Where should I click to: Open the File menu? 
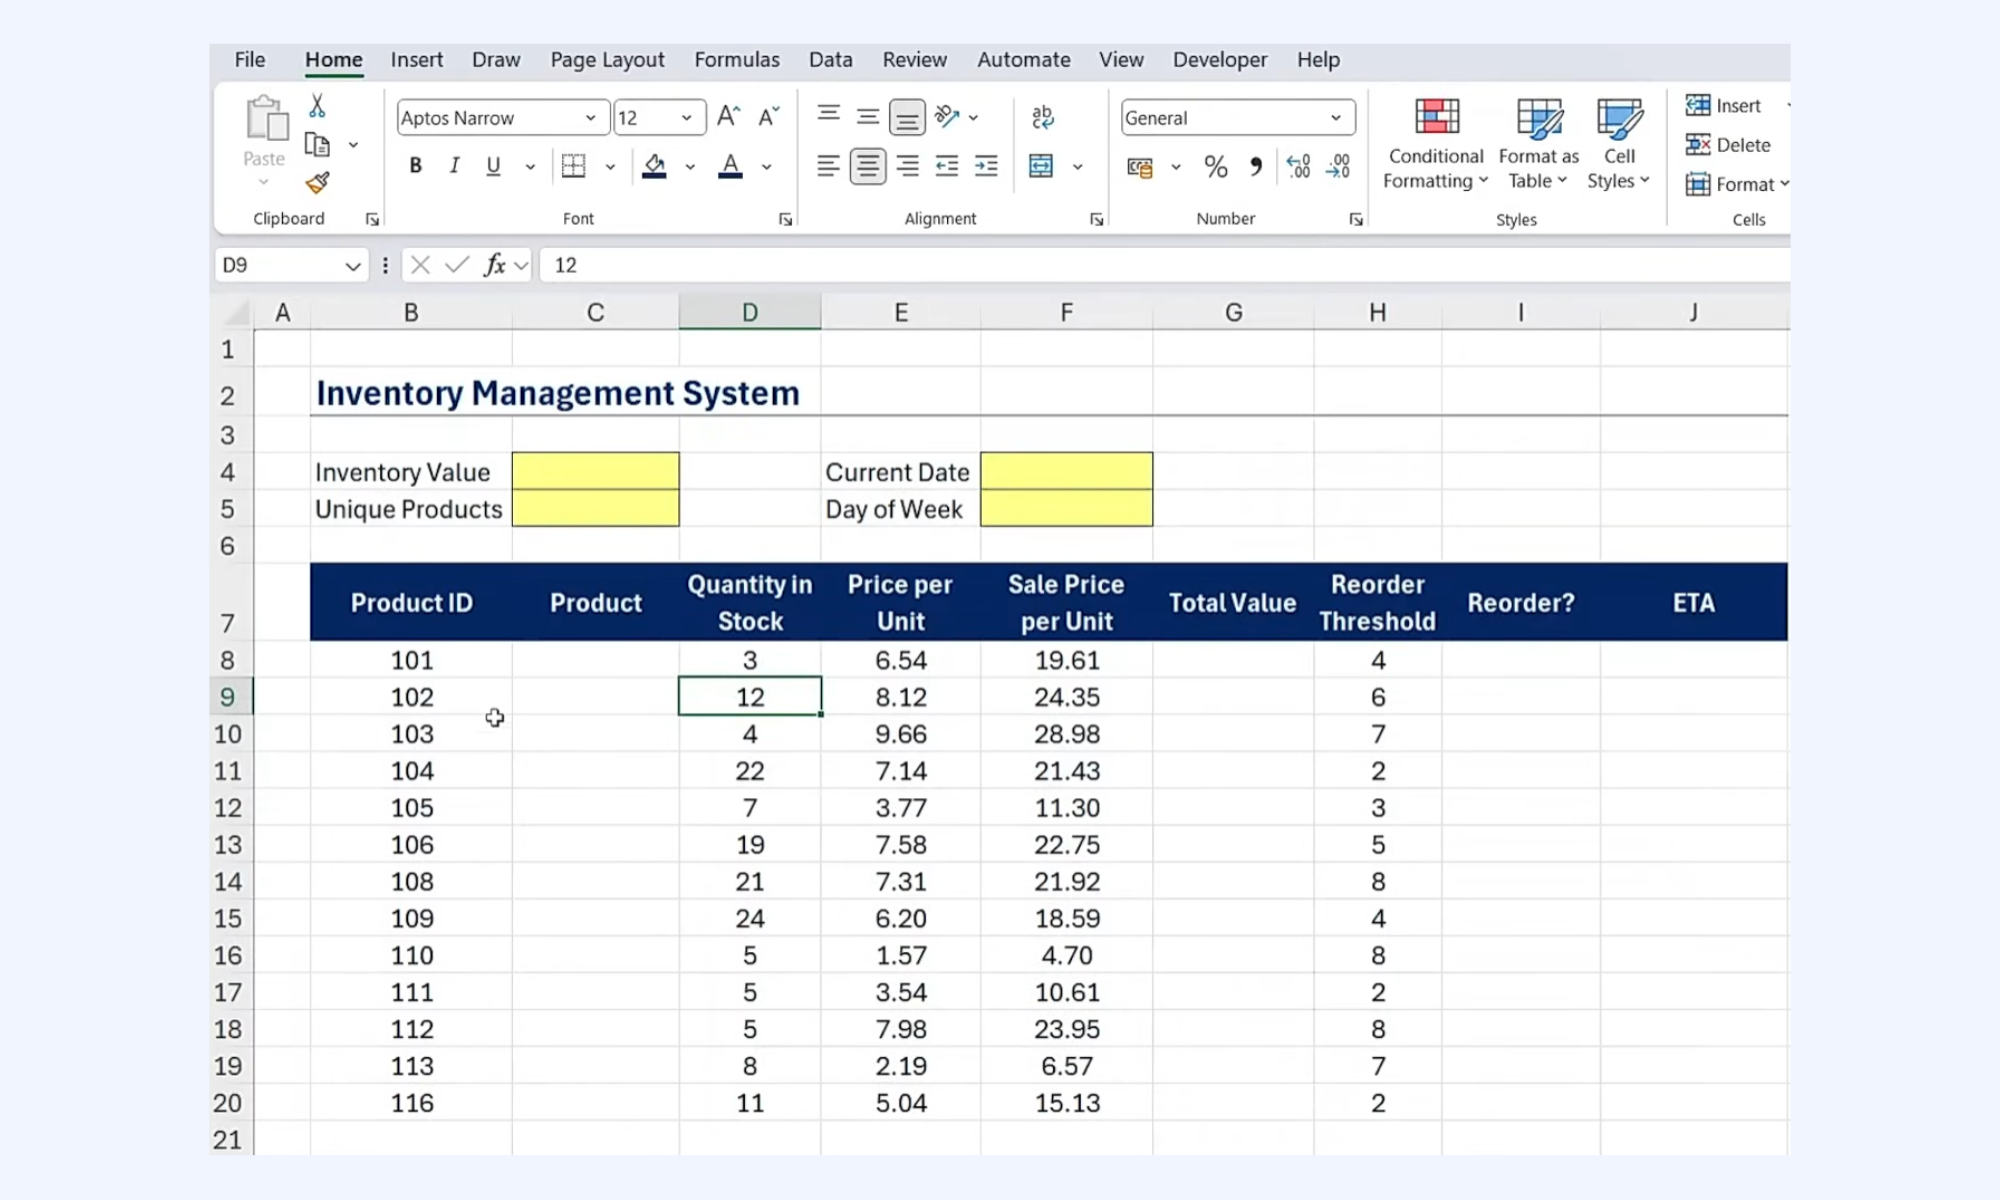point(250,60)
